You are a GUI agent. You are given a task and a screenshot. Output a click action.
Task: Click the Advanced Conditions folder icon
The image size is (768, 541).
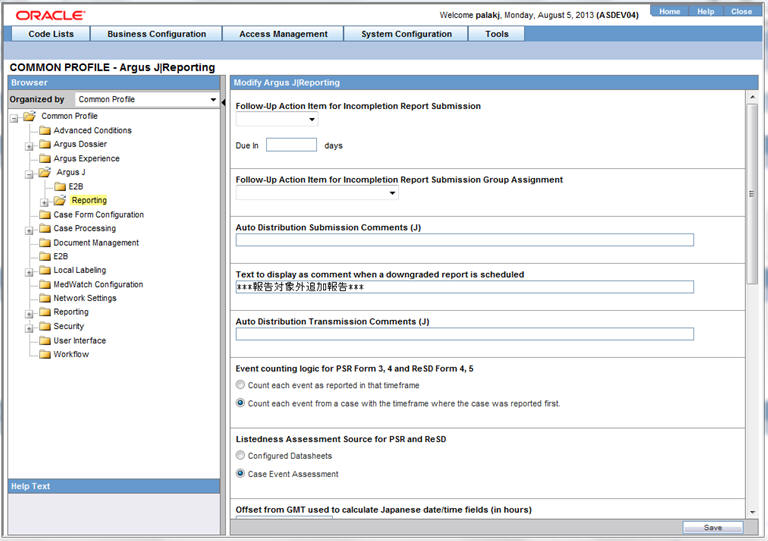(45, 130)
